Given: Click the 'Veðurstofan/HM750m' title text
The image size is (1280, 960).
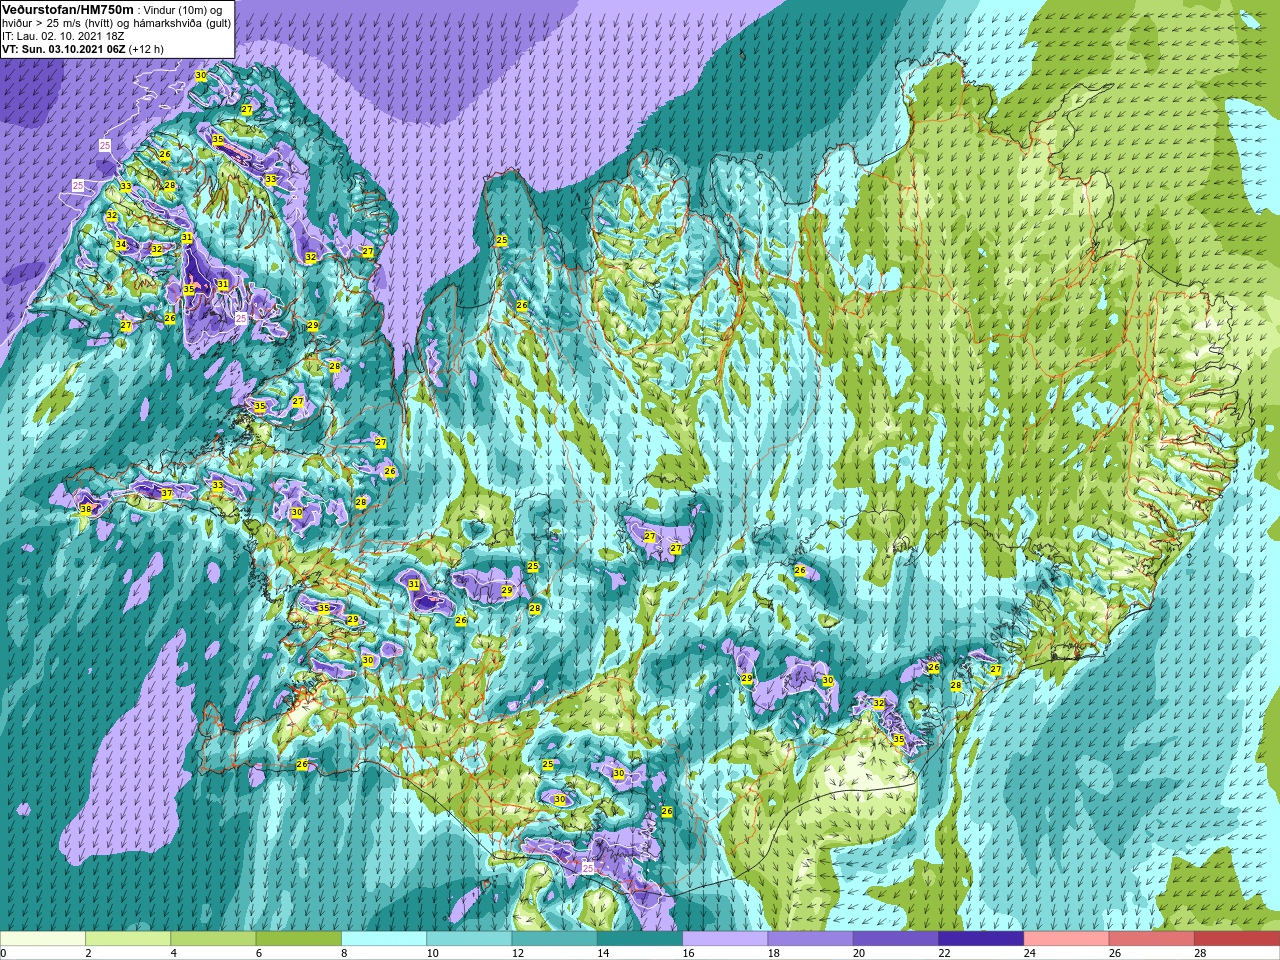Looking at the screenshot, I should coord(67,9).
